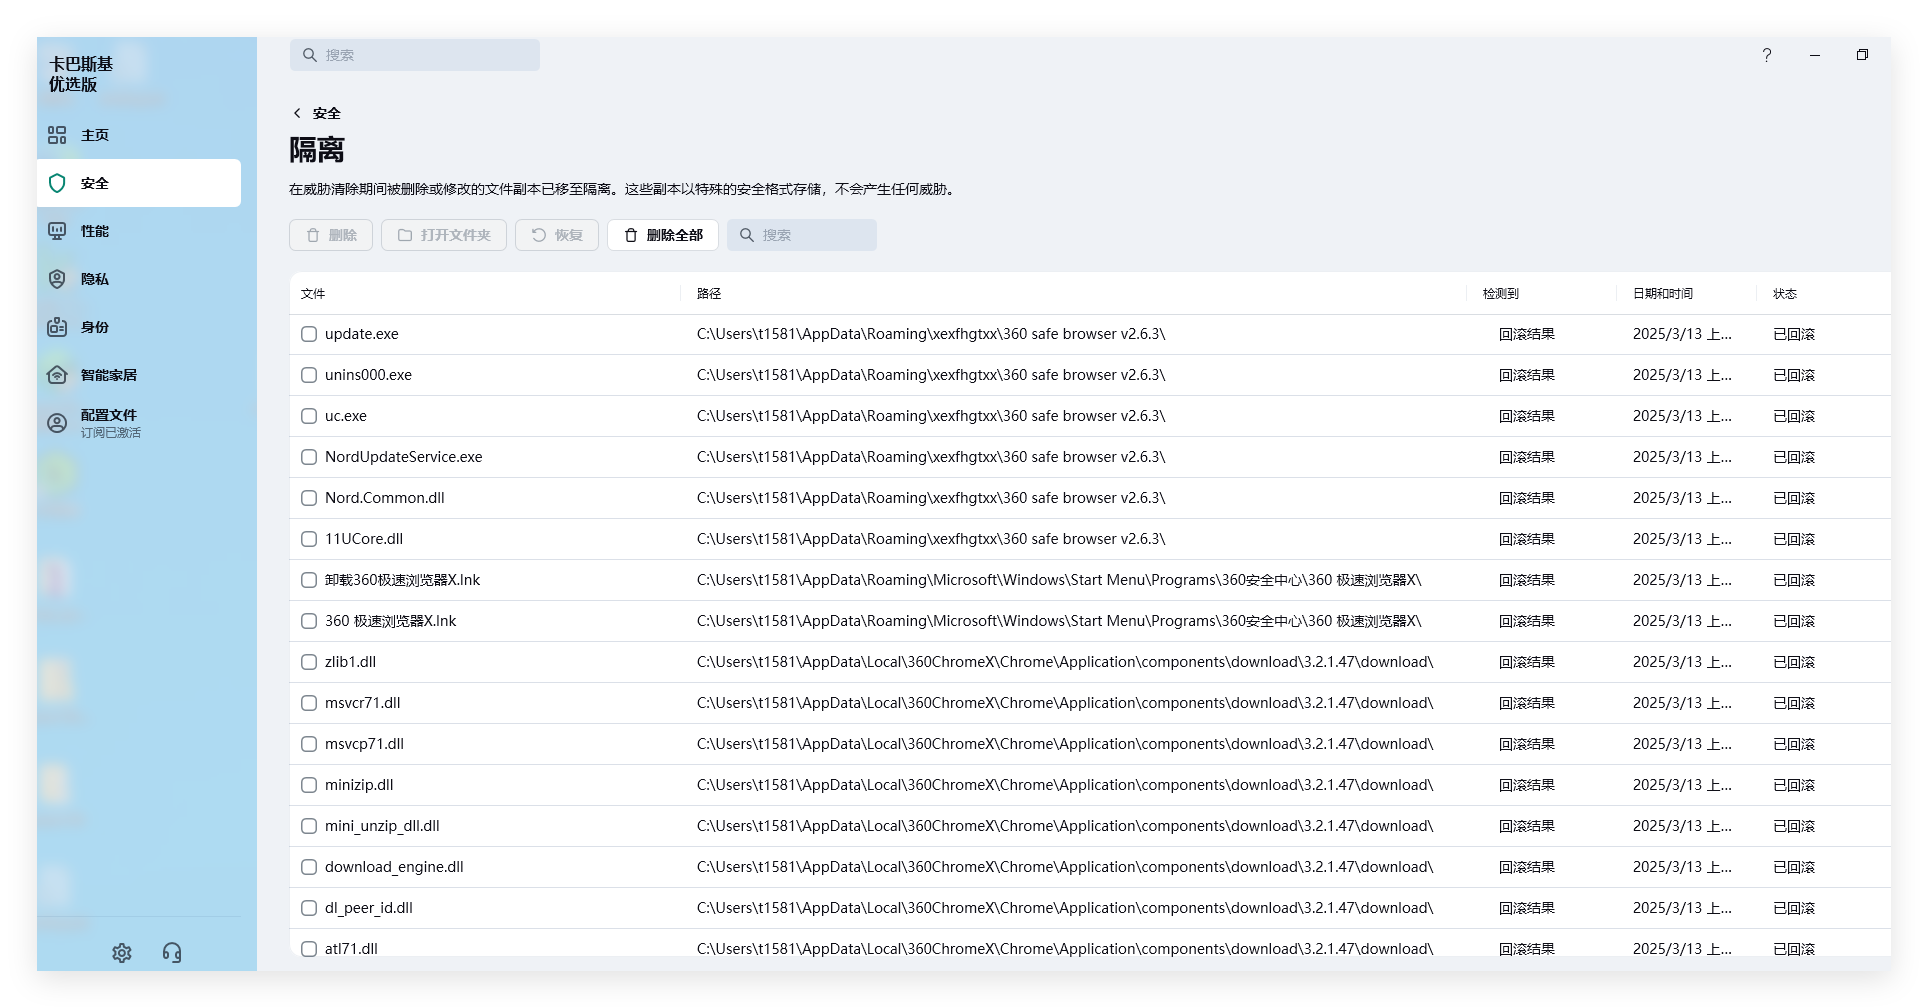1928x1008 pixels.
Task: Click the date cell in zlib1.dll row
Action: 1682,662
